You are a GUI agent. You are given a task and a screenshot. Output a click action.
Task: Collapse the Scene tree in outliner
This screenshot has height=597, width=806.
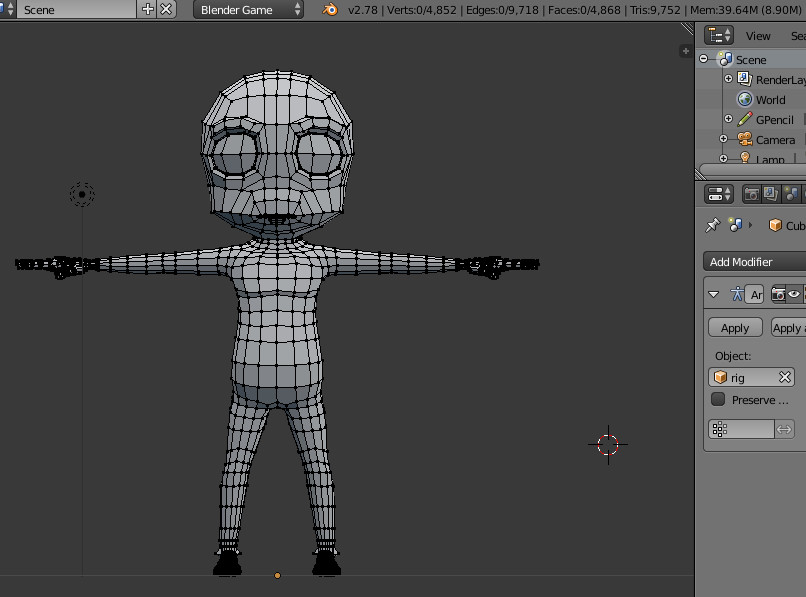point(704,60)
